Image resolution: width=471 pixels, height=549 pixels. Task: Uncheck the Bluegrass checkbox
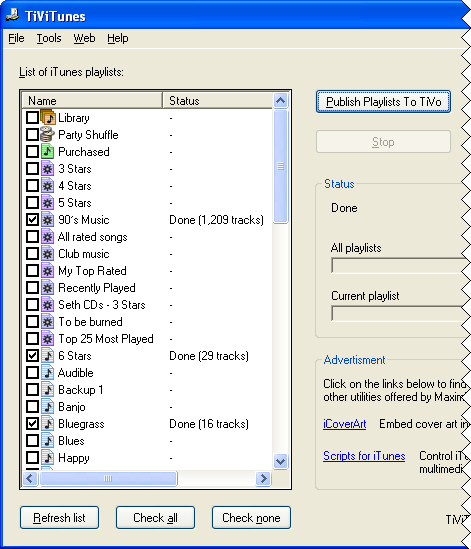tap(33, 424)
